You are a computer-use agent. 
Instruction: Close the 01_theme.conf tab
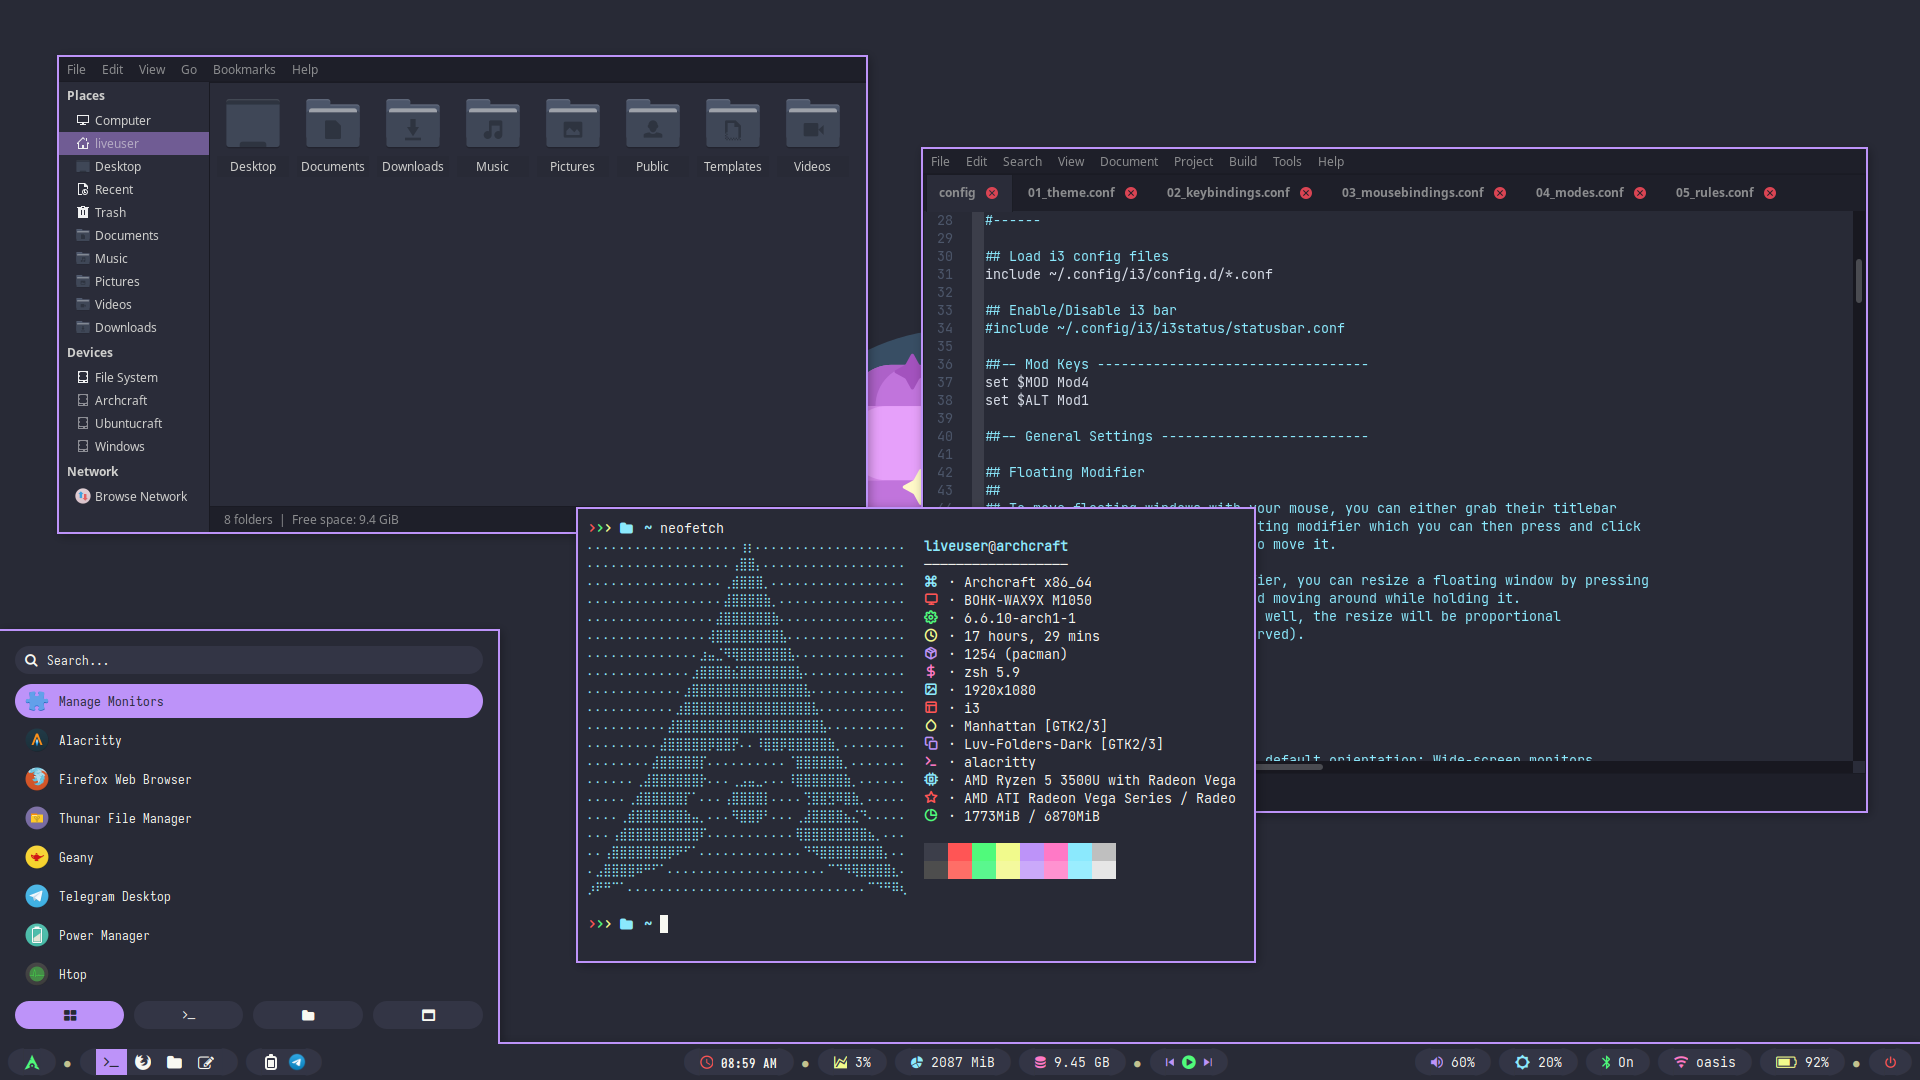(1131, 193)
